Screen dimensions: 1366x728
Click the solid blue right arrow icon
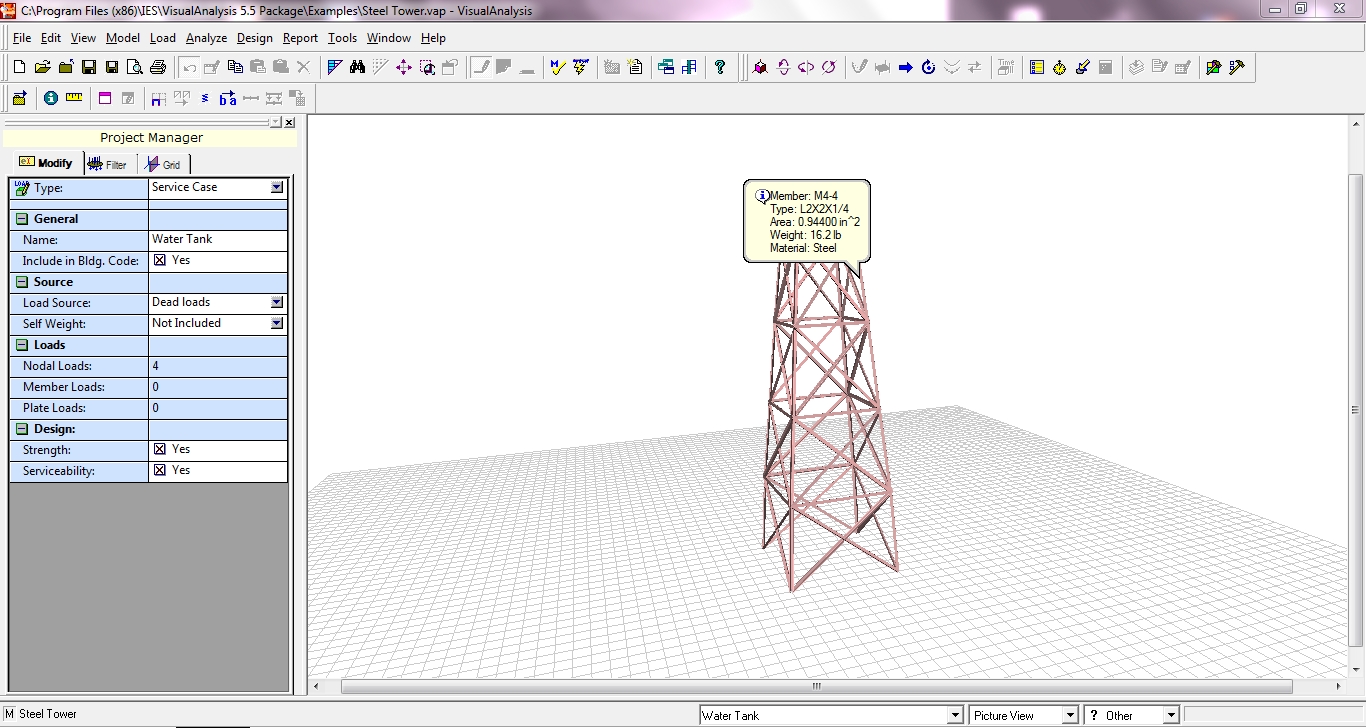[x=906, y=68]
